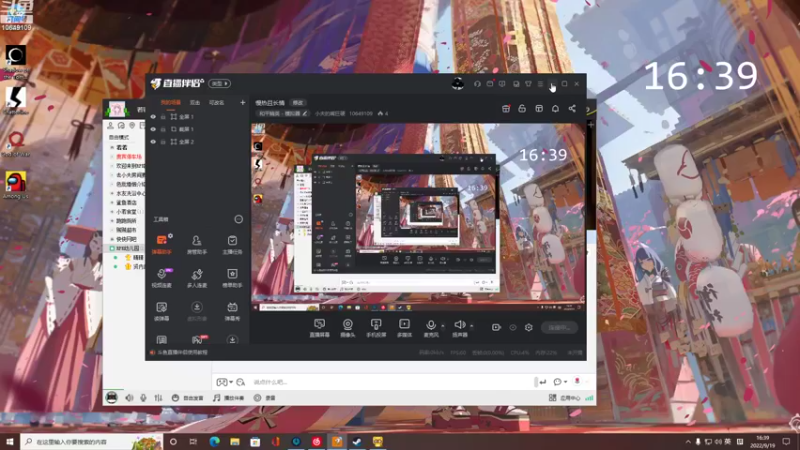Click the unlock padlock icon above preview
The height and width of the screenshot is (450, 800).
pyautogui.click(x=522, y=109)
